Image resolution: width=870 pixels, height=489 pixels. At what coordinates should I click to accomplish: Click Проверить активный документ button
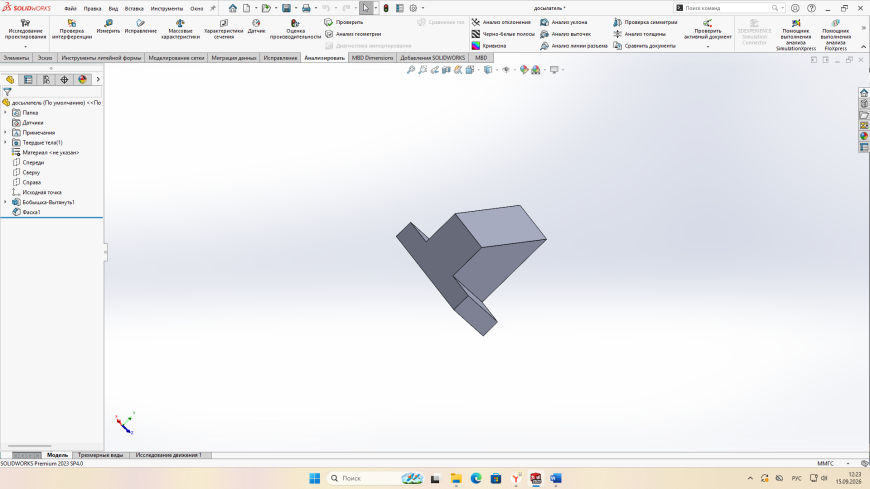pos(707,29)
